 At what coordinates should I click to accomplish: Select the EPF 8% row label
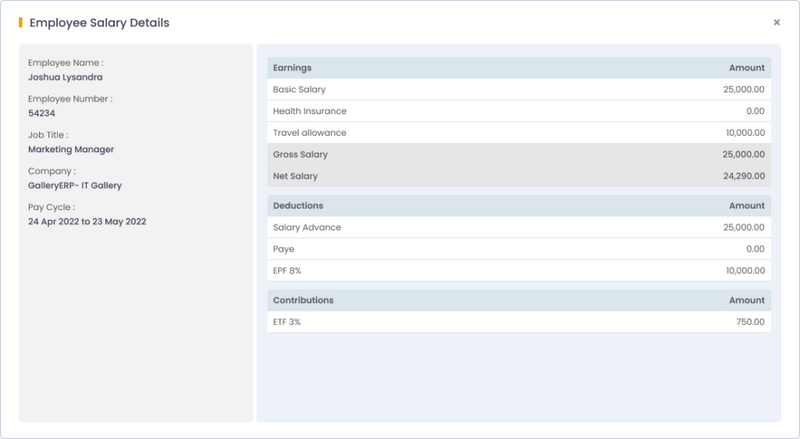coord(288,271)
